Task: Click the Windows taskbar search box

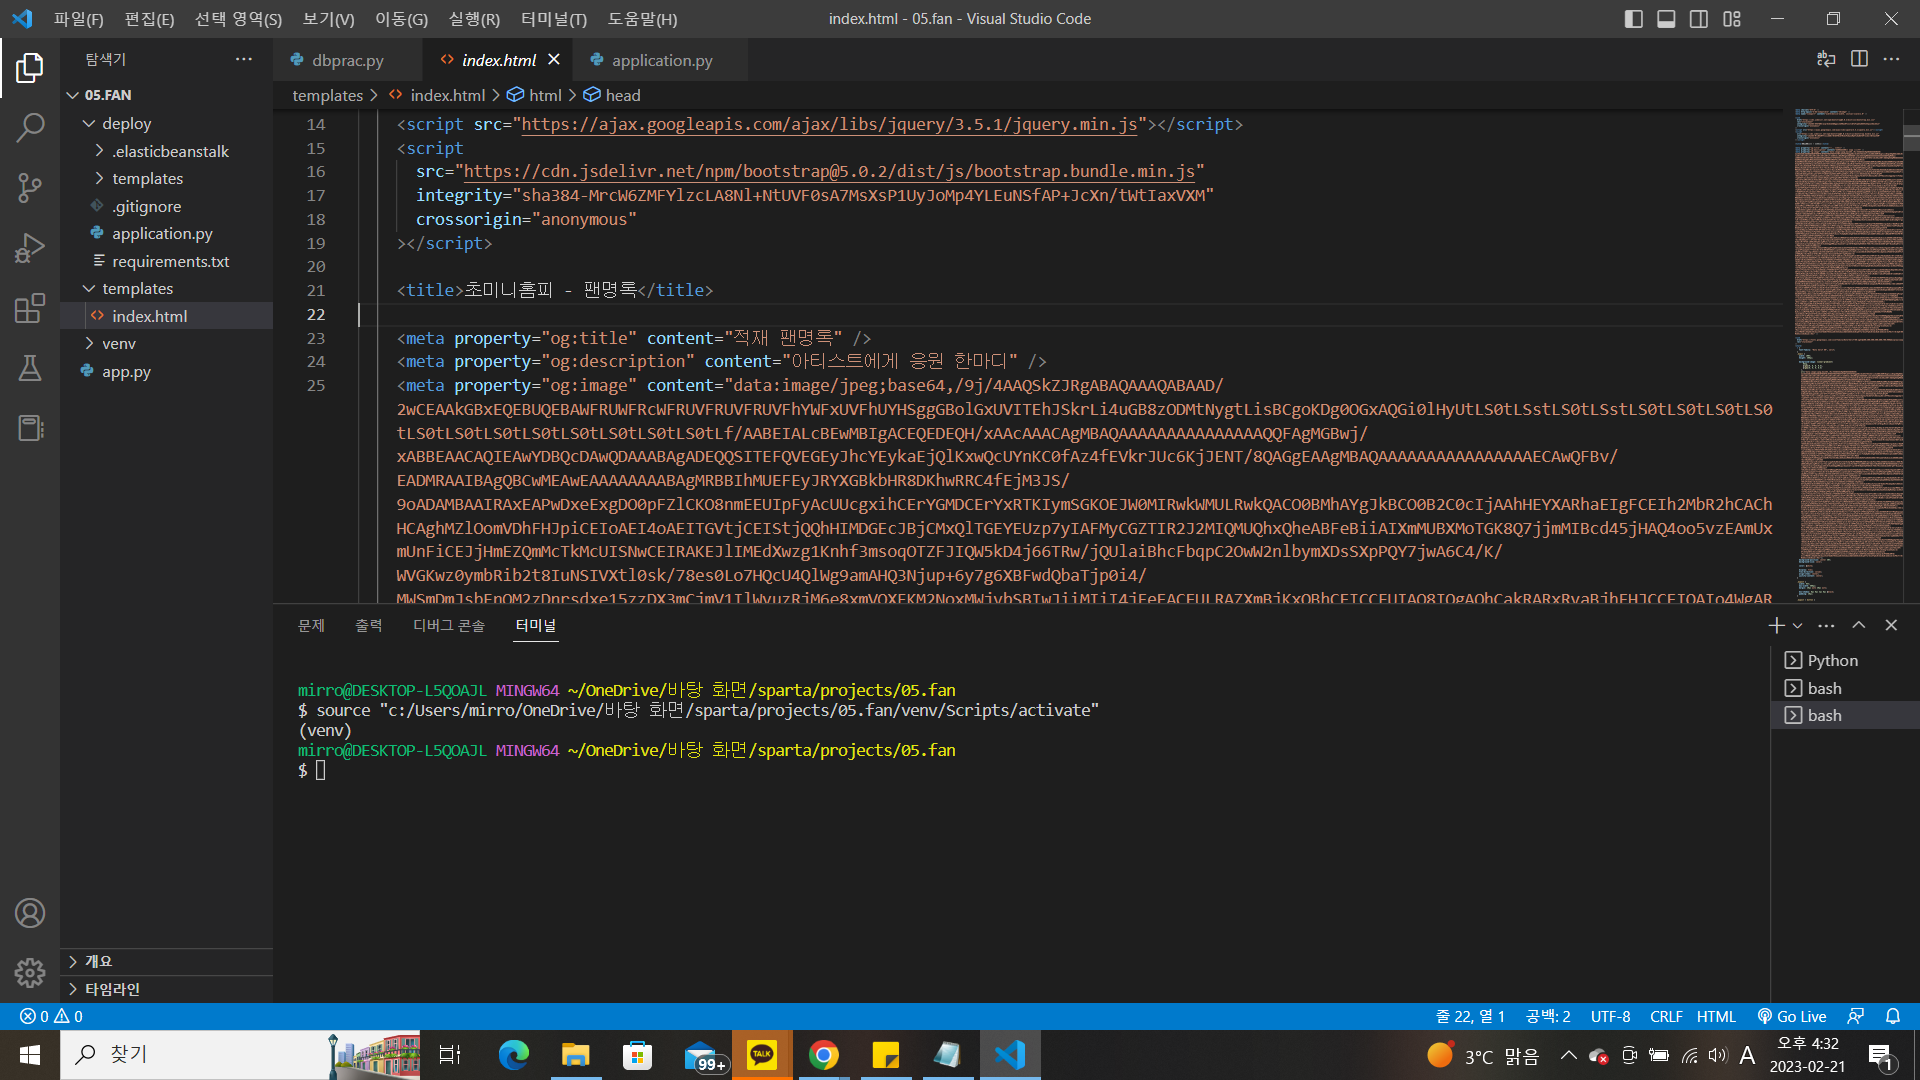Action: click(x=240, y=1055)
